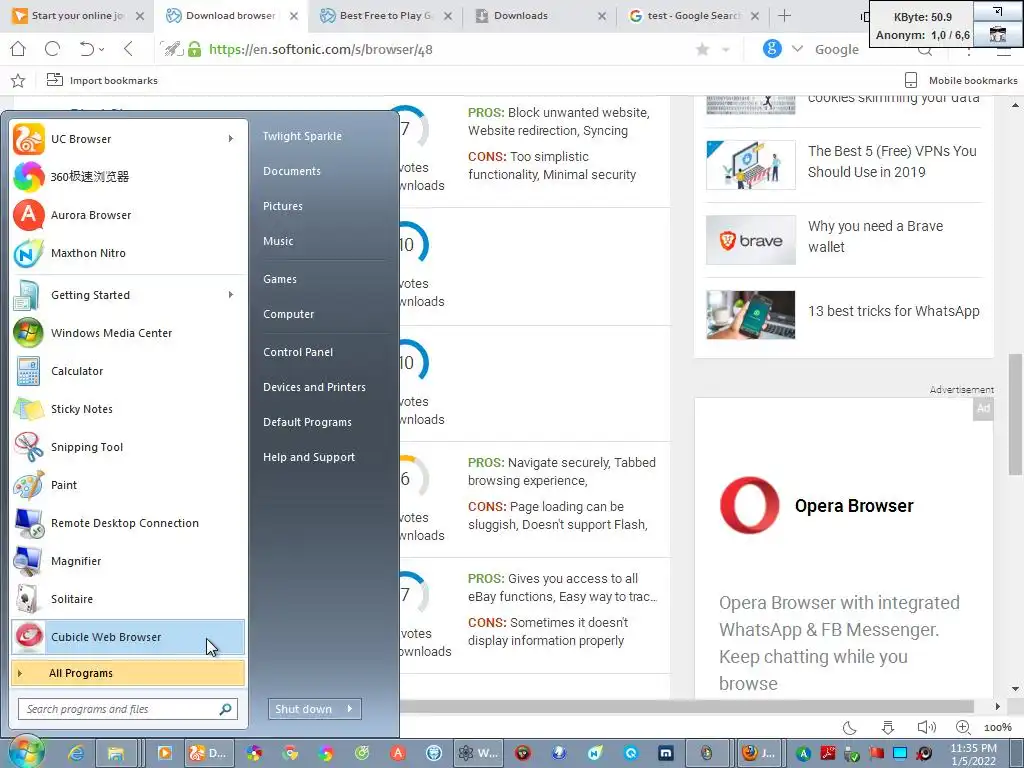Open UC Browser from the Start menu

[x=128, y=139]
